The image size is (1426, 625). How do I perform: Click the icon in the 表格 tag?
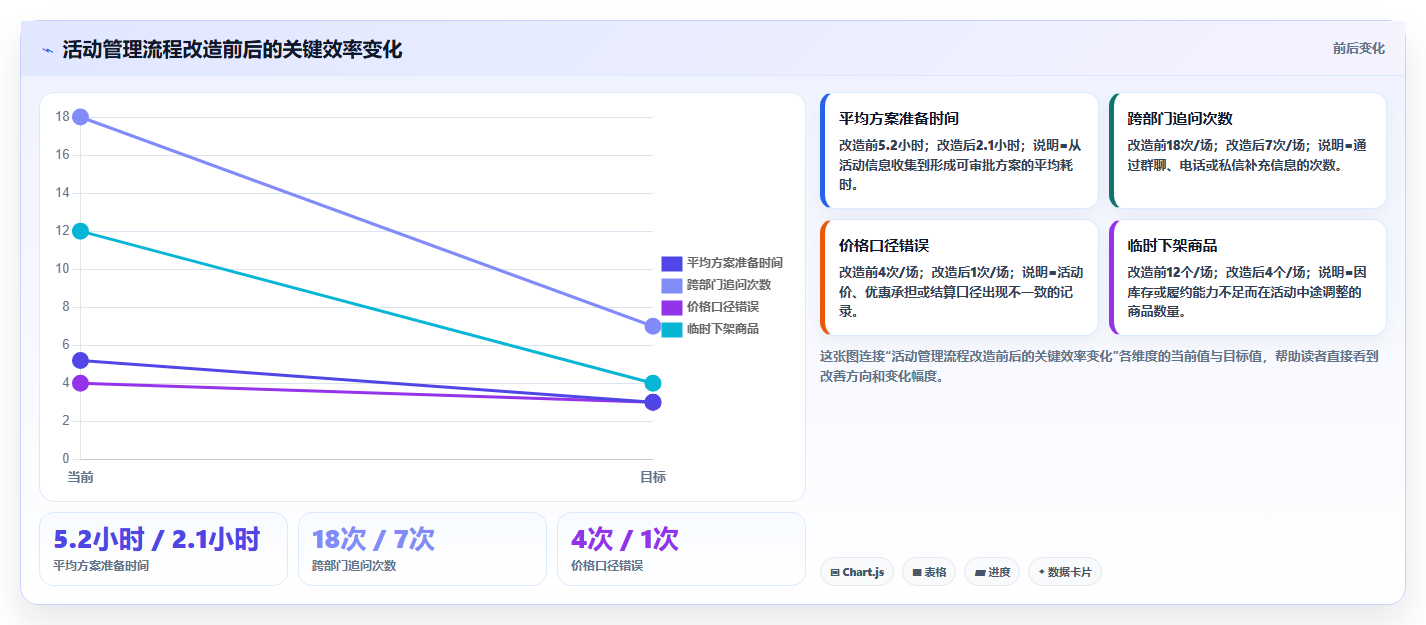[x=916, y=573]
